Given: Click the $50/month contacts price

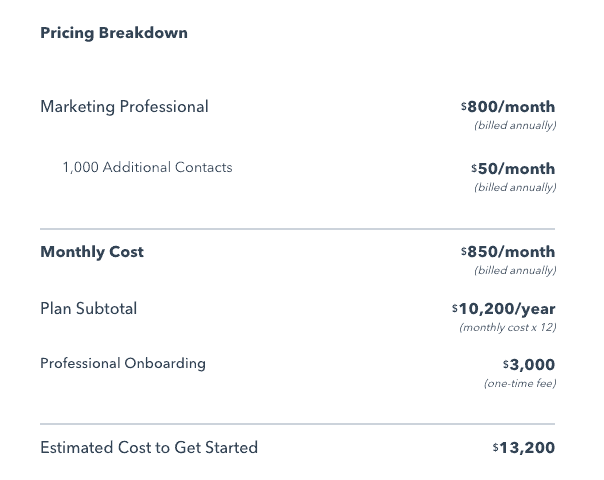Looking at the screenshot, I should tap(514, 169).
